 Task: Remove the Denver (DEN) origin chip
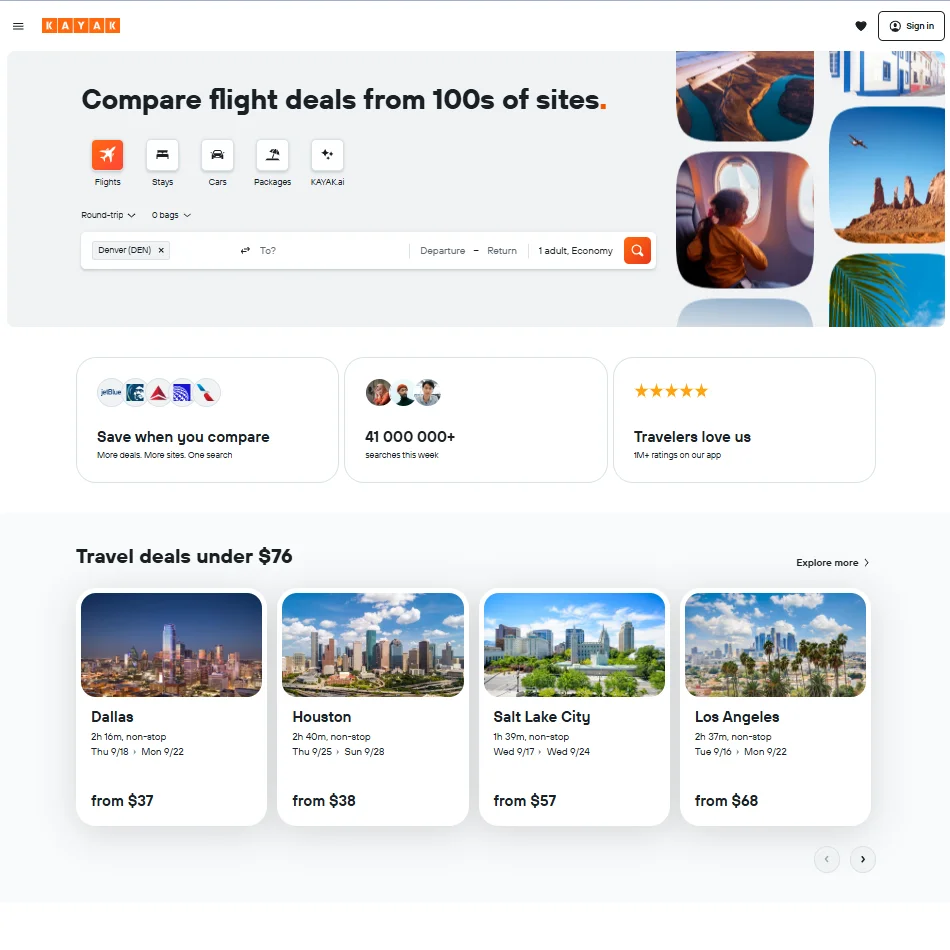pos(161,251)
